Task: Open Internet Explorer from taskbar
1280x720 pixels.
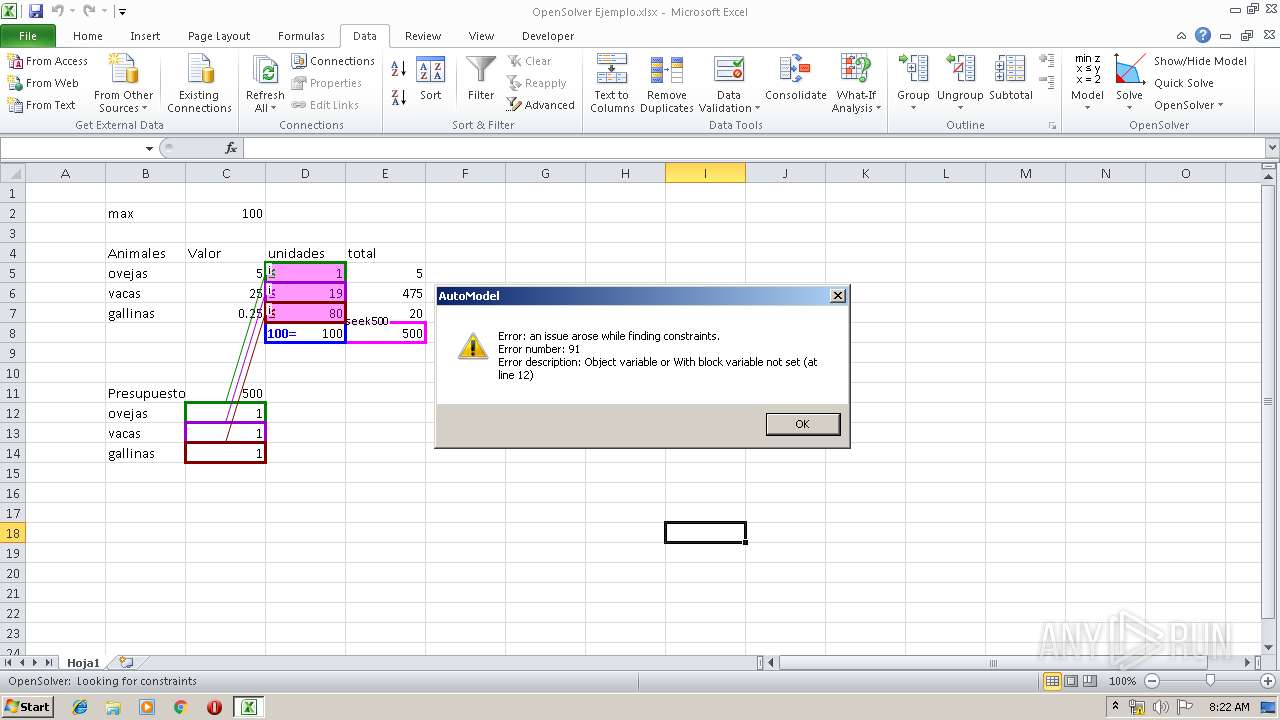Action: tap(80, 707)
